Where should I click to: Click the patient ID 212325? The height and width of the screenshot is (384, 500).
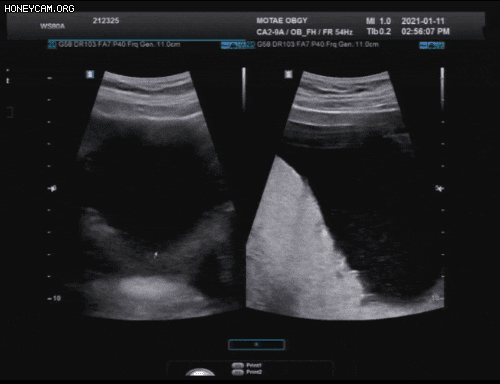[x=106, y=21]
